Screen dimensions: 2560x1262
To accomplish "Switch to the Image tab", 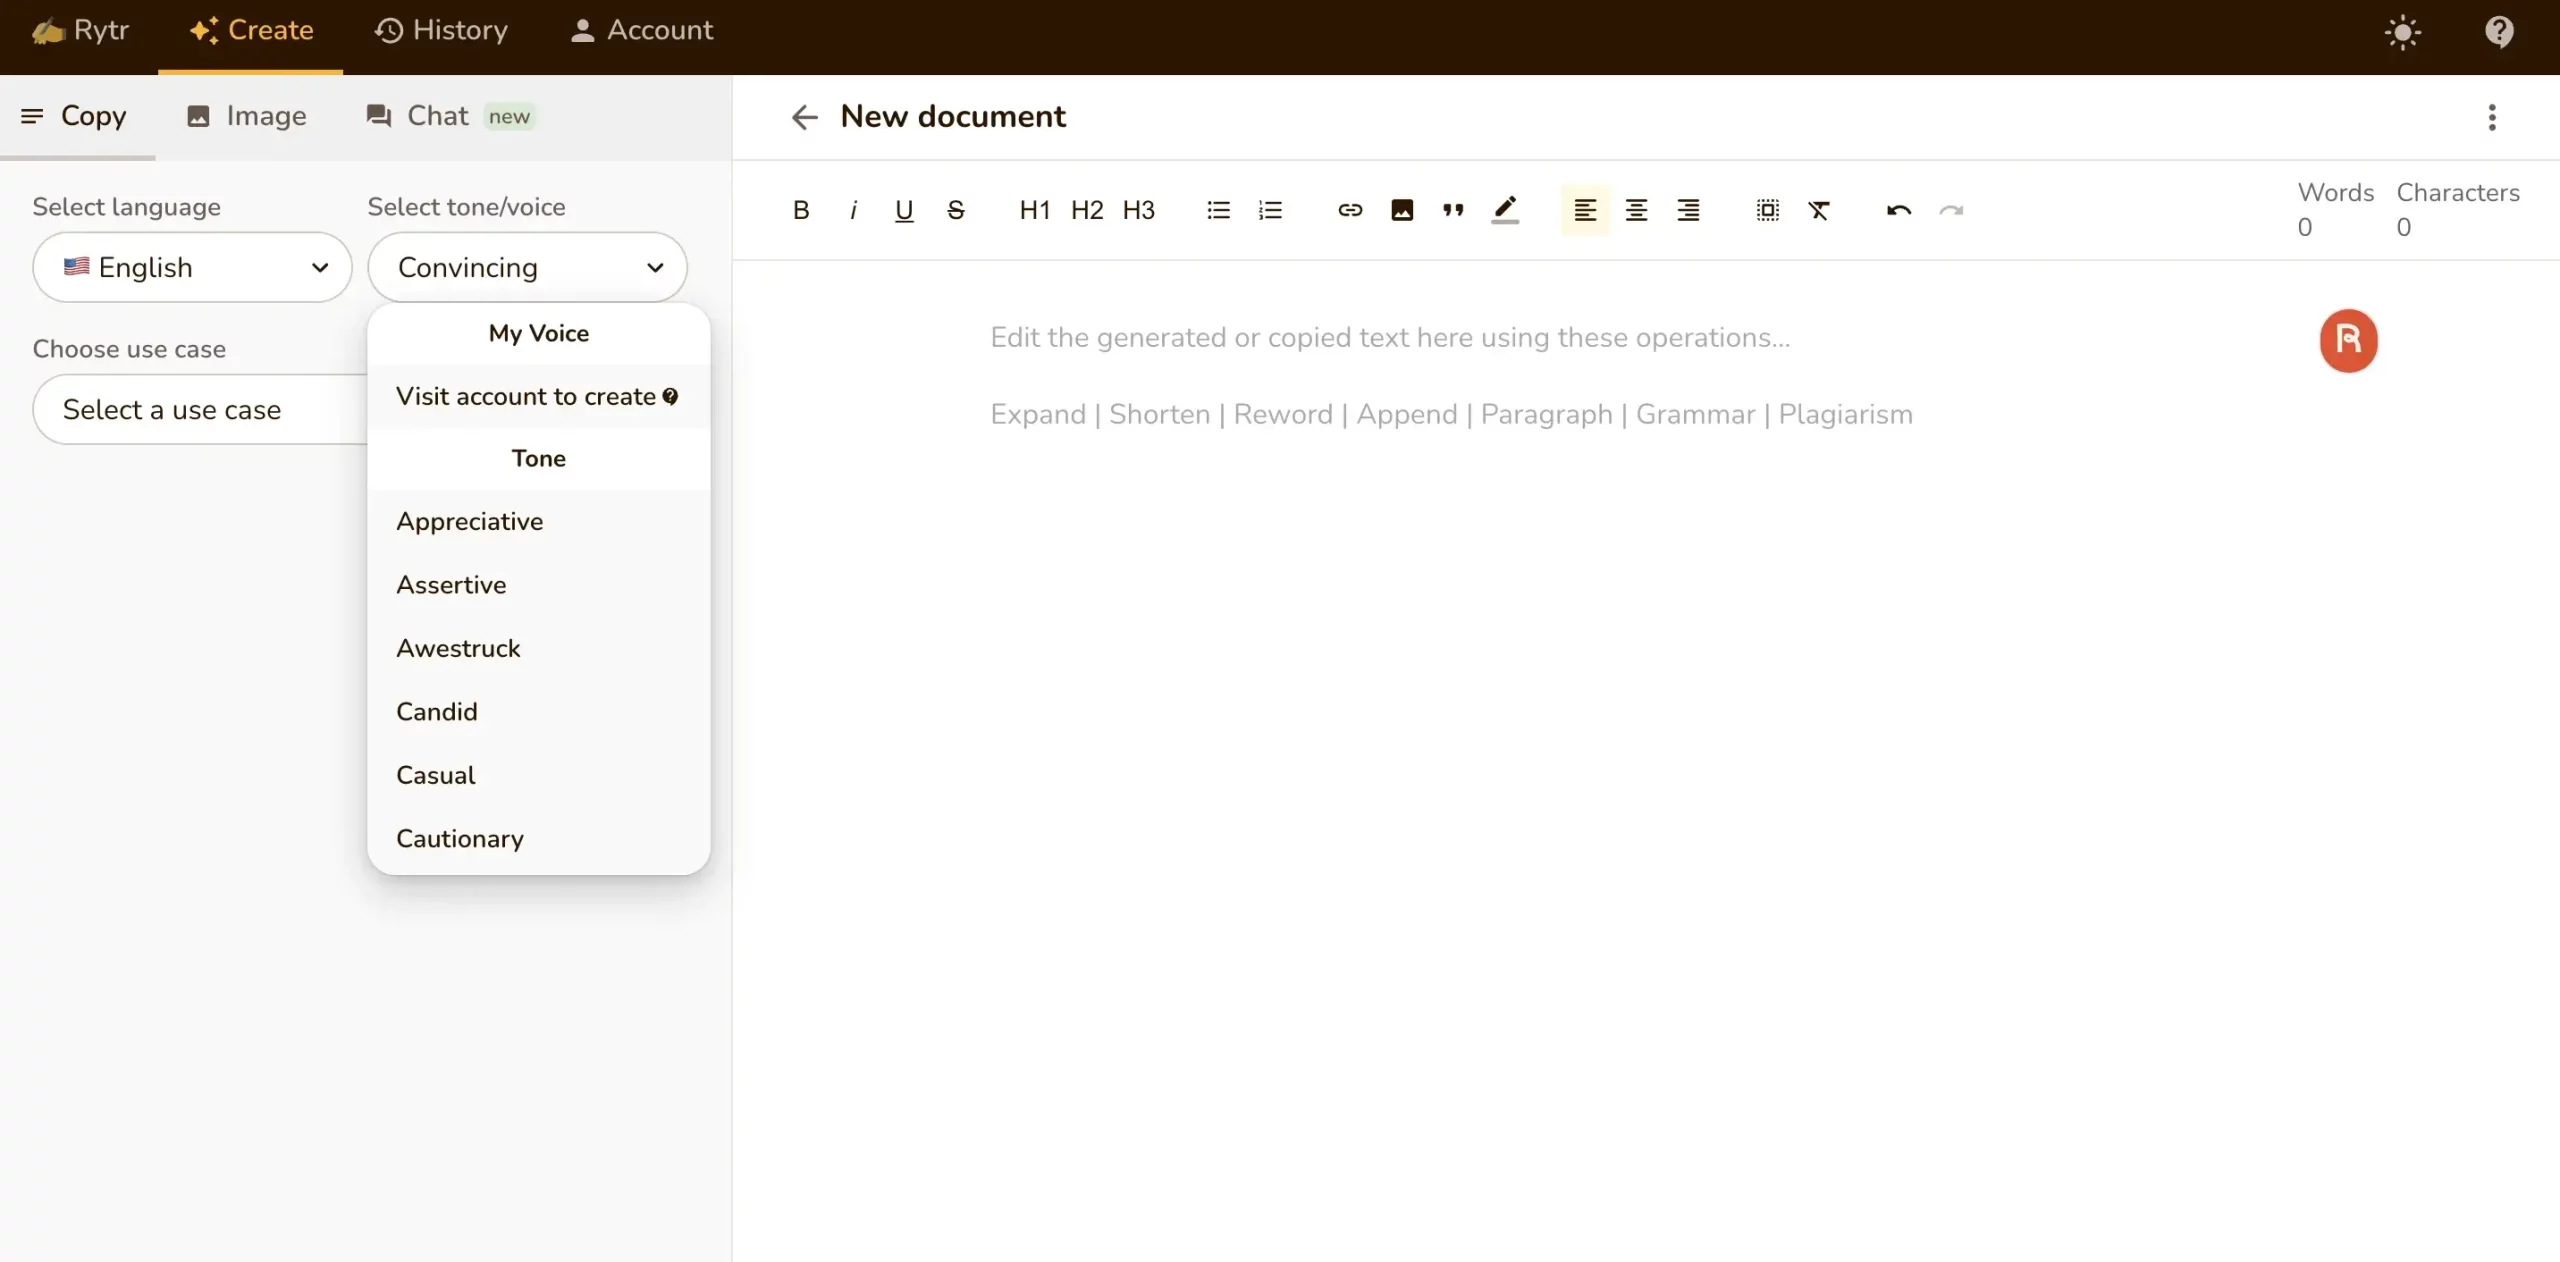I will coord(246,116).
